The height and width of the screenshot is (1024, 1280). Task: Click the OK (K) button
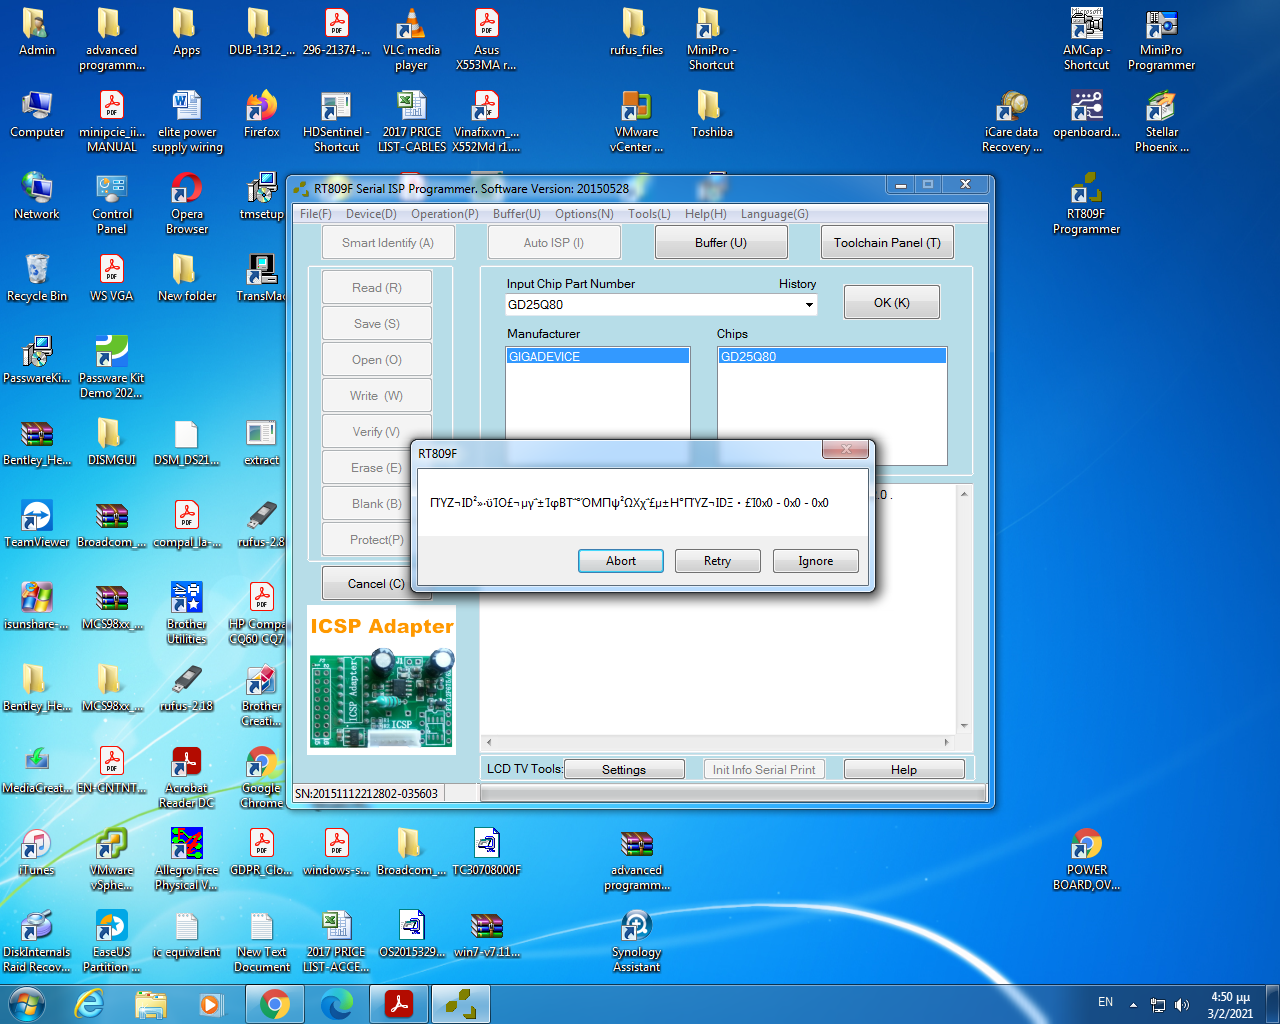tap(891, 302)
